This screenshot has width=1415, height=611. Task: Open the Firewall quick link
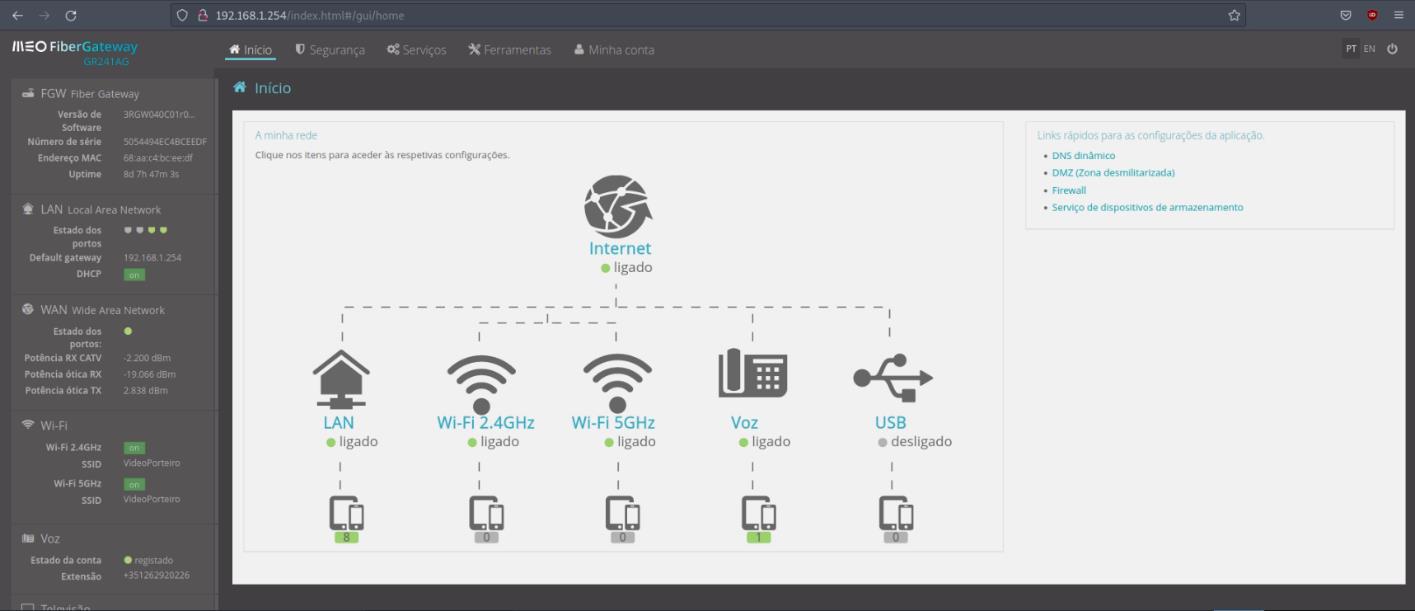[x=1068, y=190]
